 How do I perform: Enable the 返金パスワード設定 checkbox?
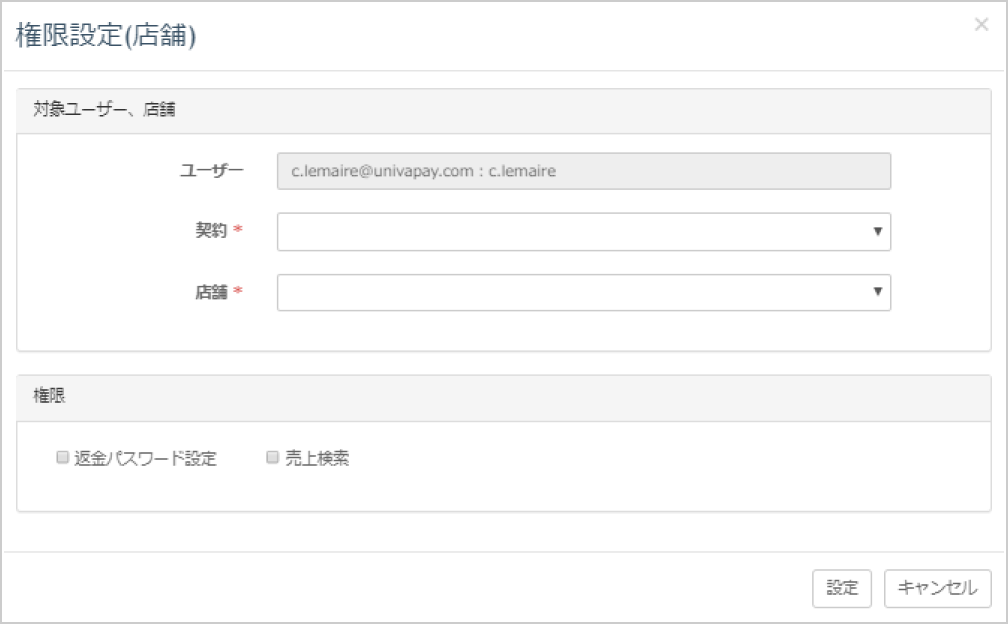[x=62, y=458]
